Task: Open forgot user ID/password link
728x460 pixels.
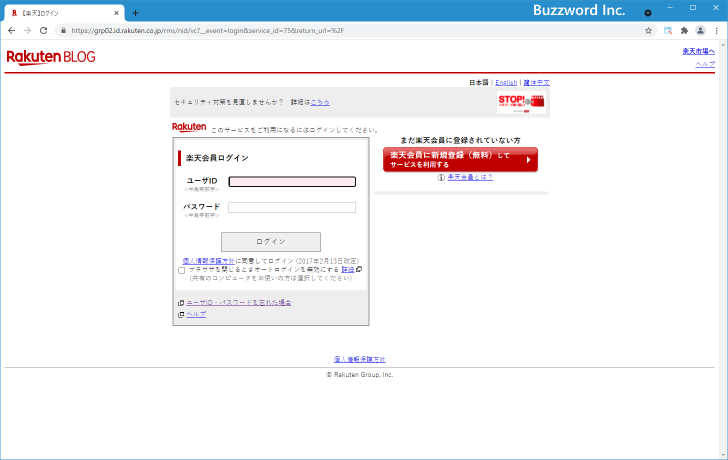Action: [239, 303]
